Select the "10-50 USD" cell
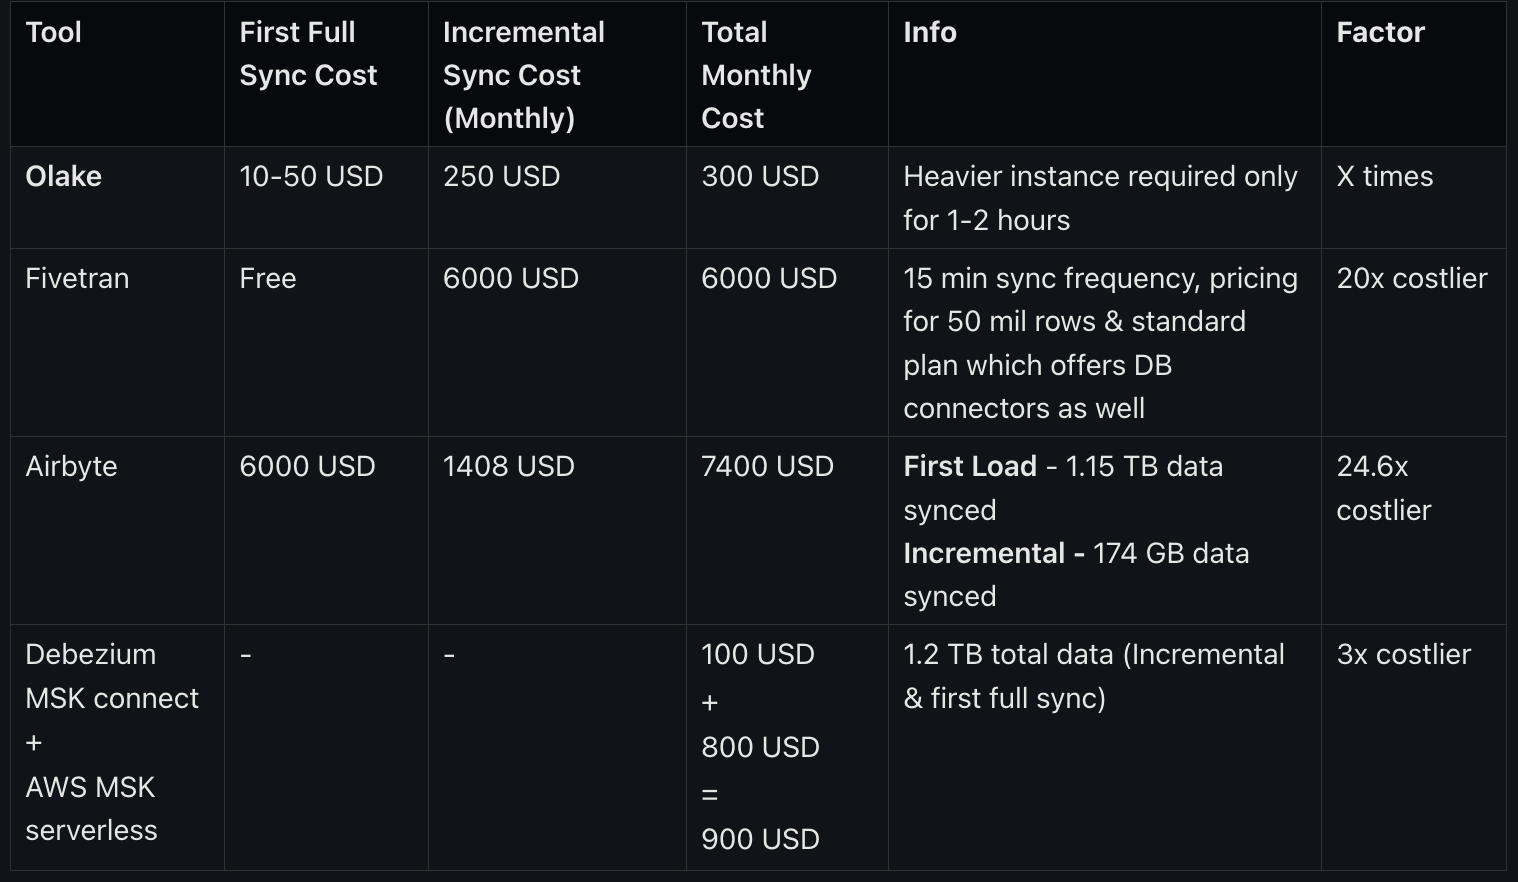 311,177
